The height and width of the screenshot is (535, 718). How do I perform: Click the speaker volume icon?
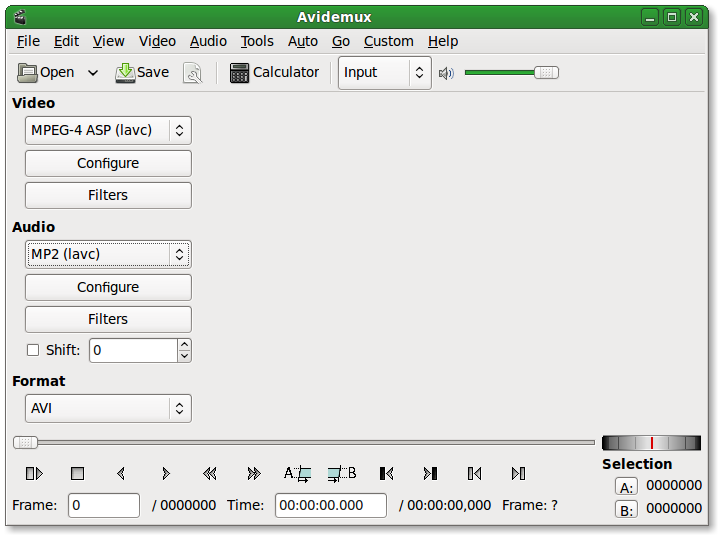click(446, 73)
